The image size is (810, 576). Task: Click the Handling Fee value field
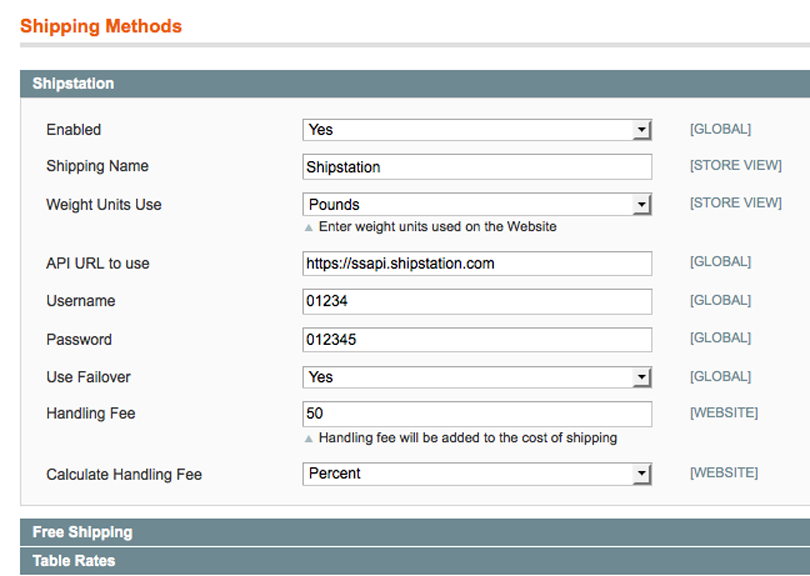pos(477,414)
